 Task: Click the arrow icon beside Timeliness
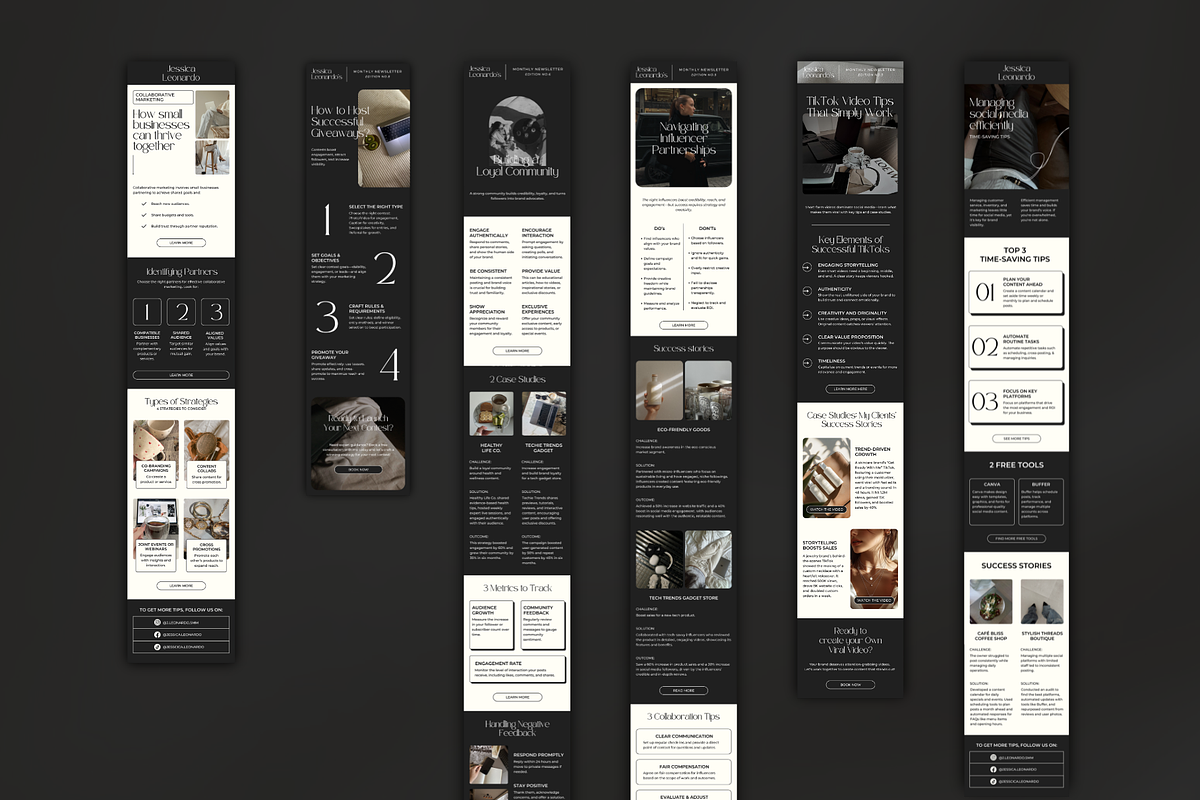(807, 363)
